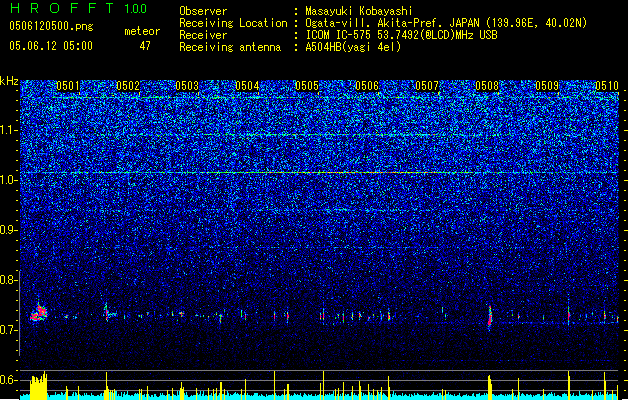Click the 1.0 frequency axis label

click(x=9, y=180)
